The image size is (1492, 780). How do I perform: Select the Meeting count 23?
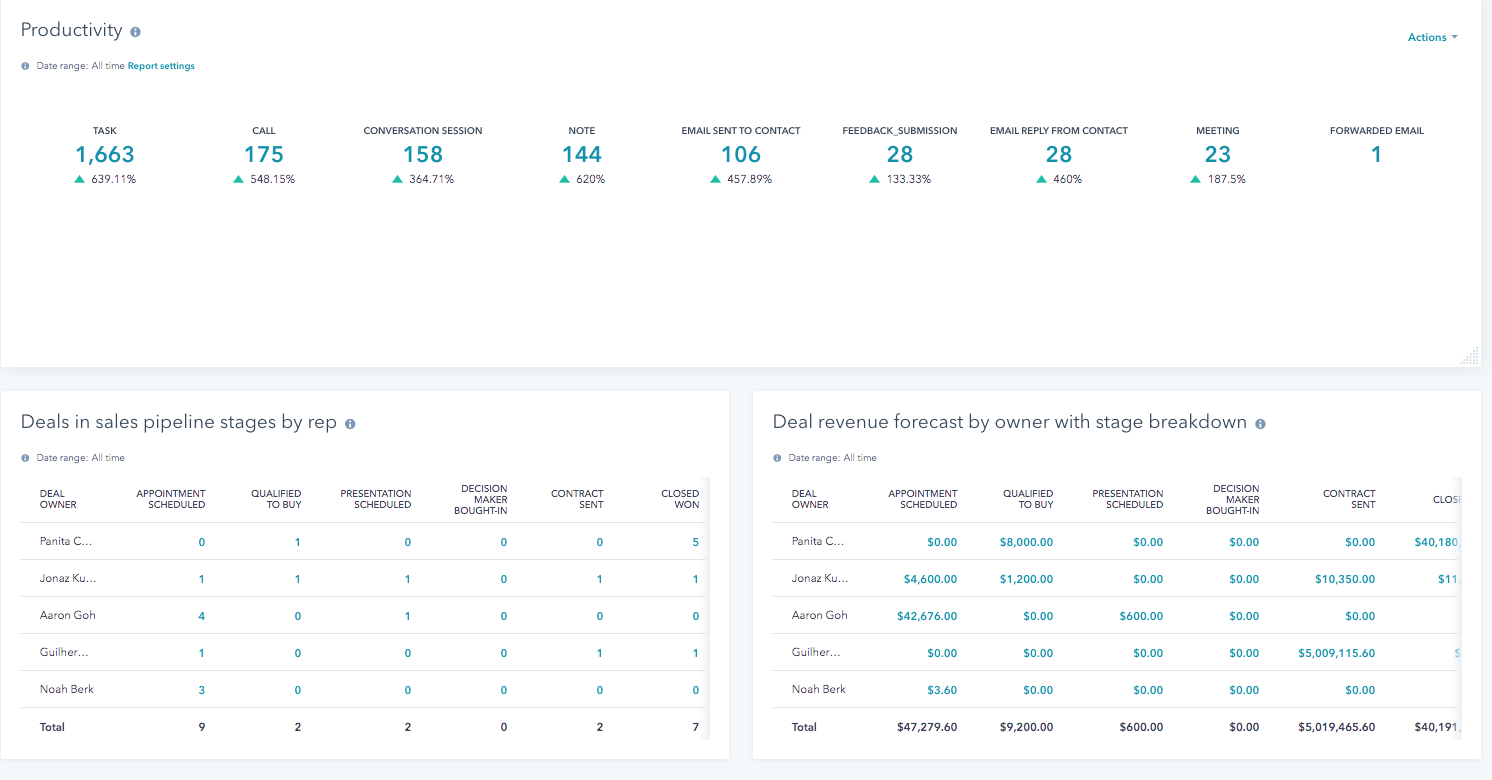click(1218, 154)
